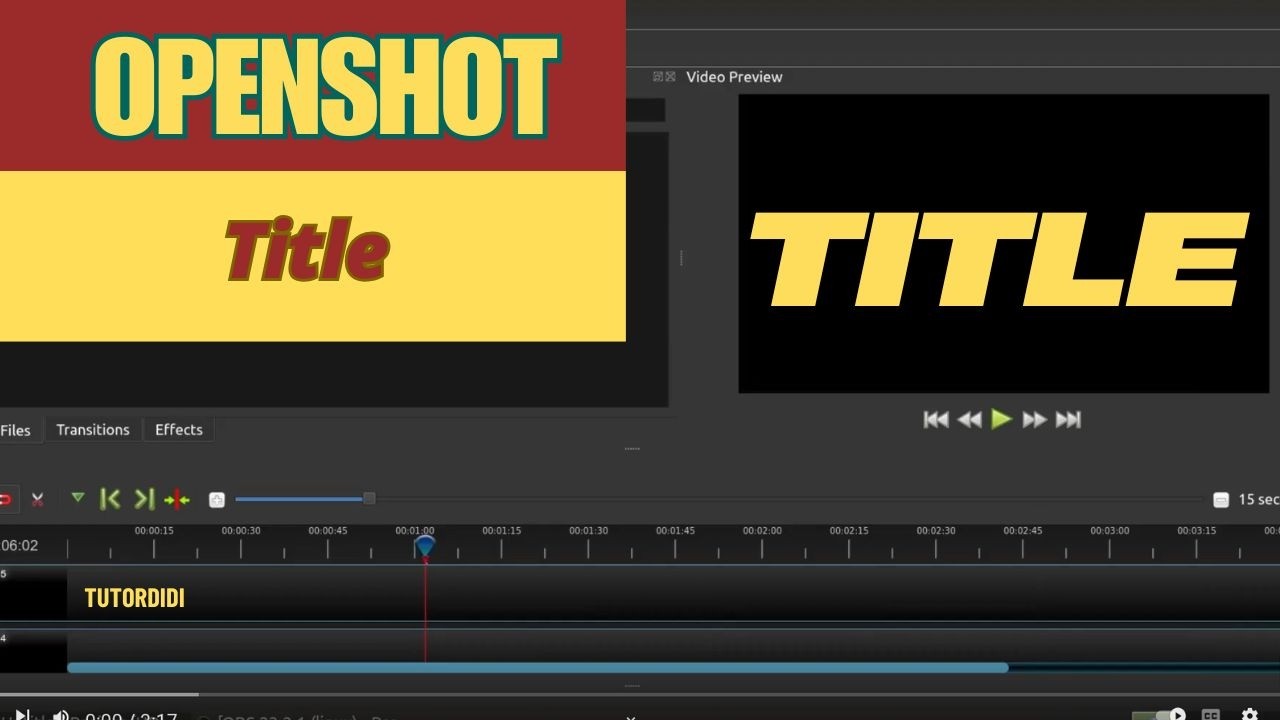Viewport: 1280px width, 720px height.
Task: Open the player settings gear
Action: pyautogui.click(x=1249, y=715)
